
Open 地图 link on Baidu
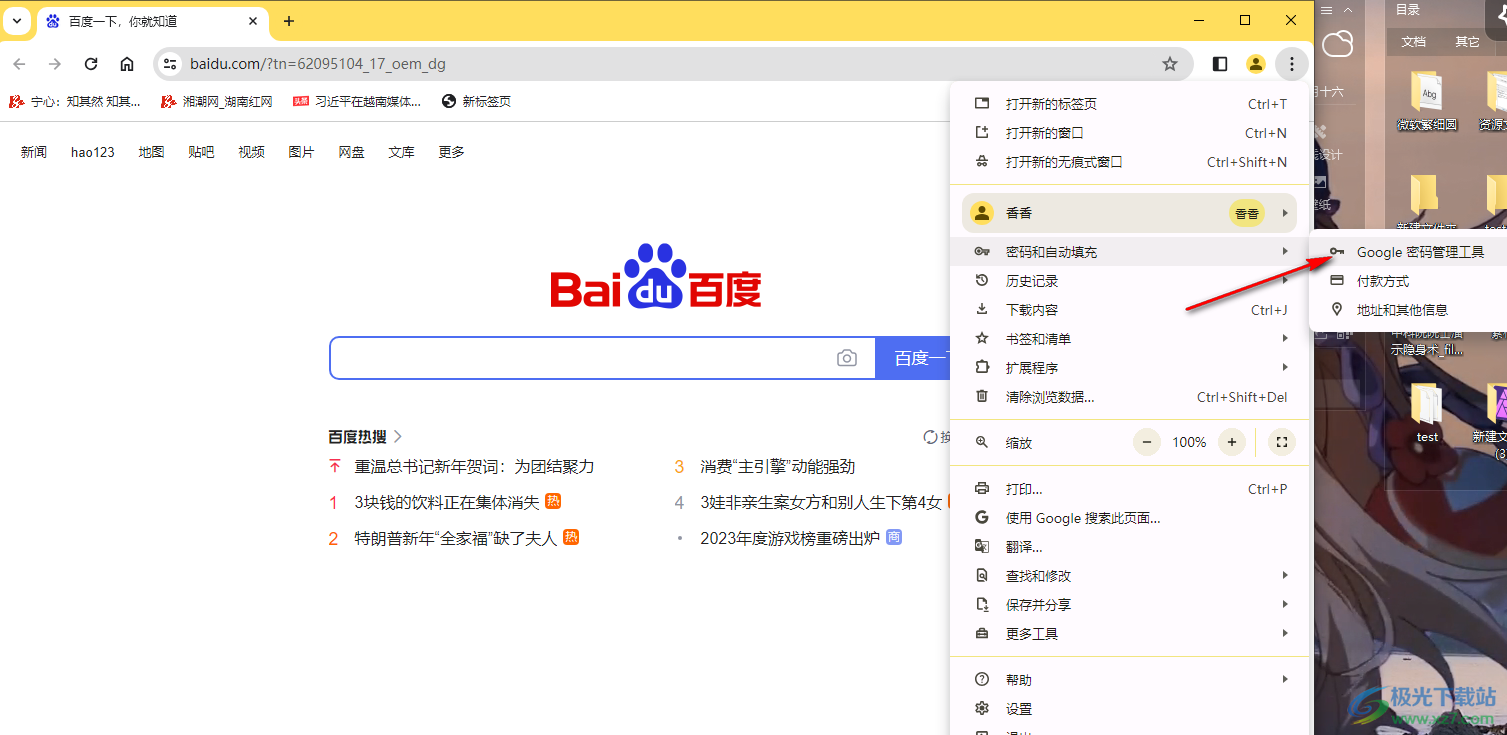(151, 152)
